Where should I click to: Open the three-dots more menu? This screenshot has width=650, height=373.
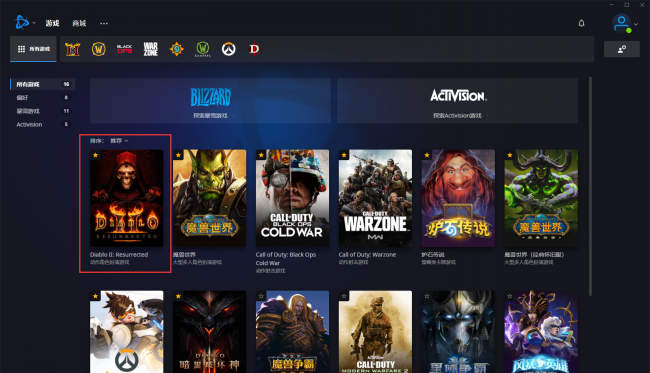coord(104,23)
